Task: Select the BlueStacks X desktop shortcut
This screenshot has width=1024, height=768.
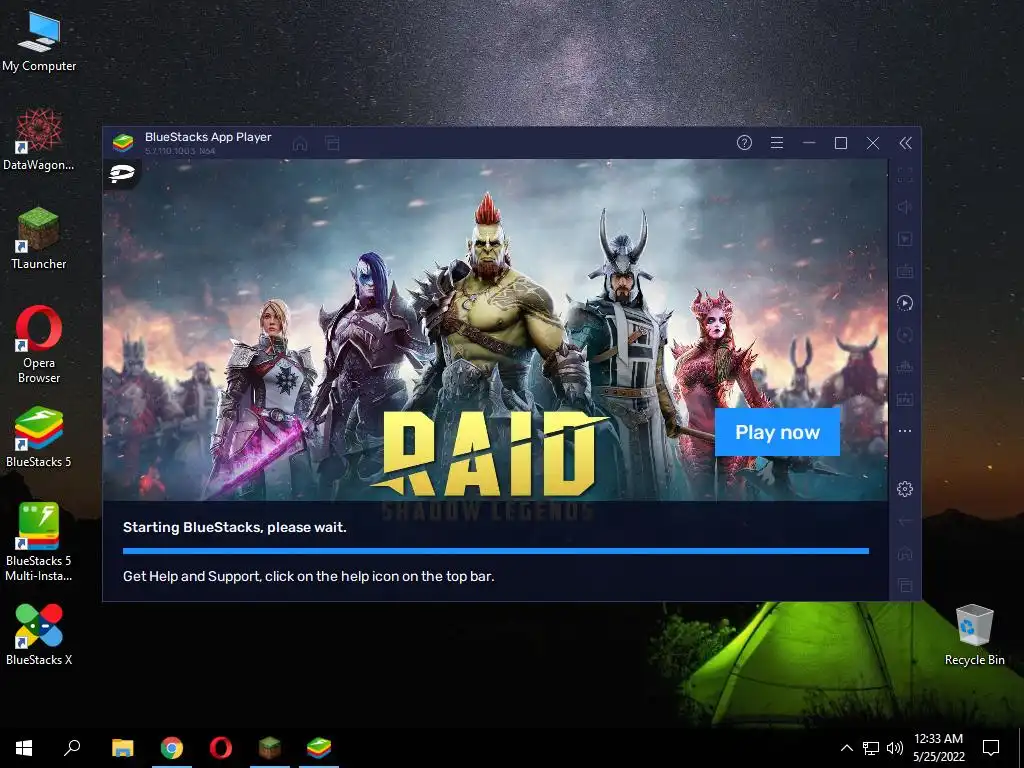Action: 39,635
